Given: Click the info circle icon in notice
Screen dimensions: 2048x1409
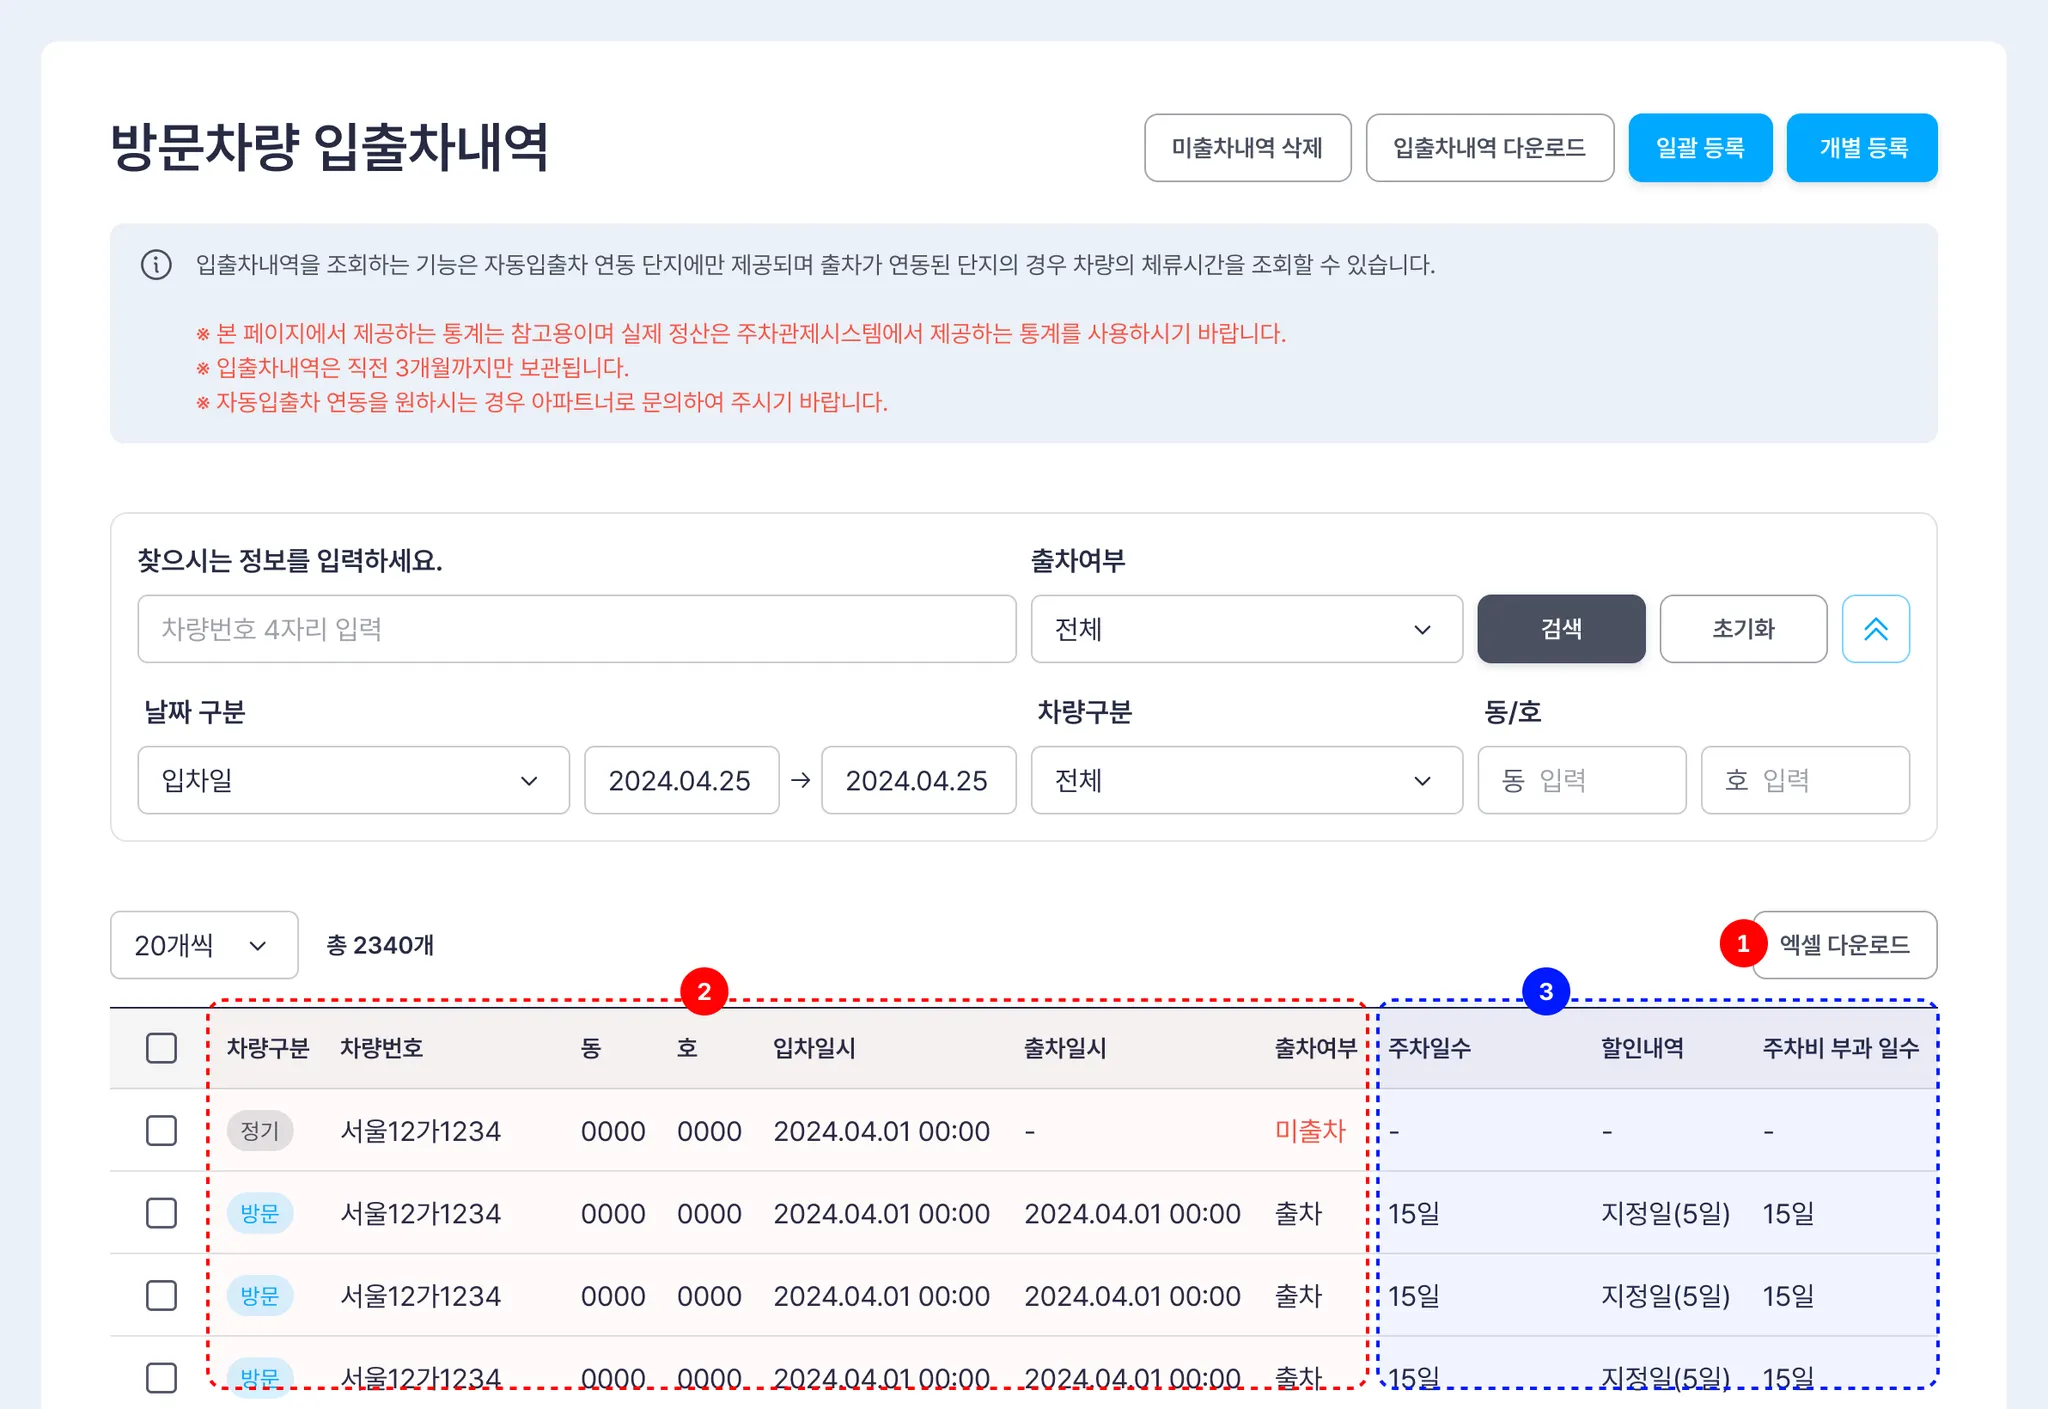Looking at the screenshot, I should [156, 265].
